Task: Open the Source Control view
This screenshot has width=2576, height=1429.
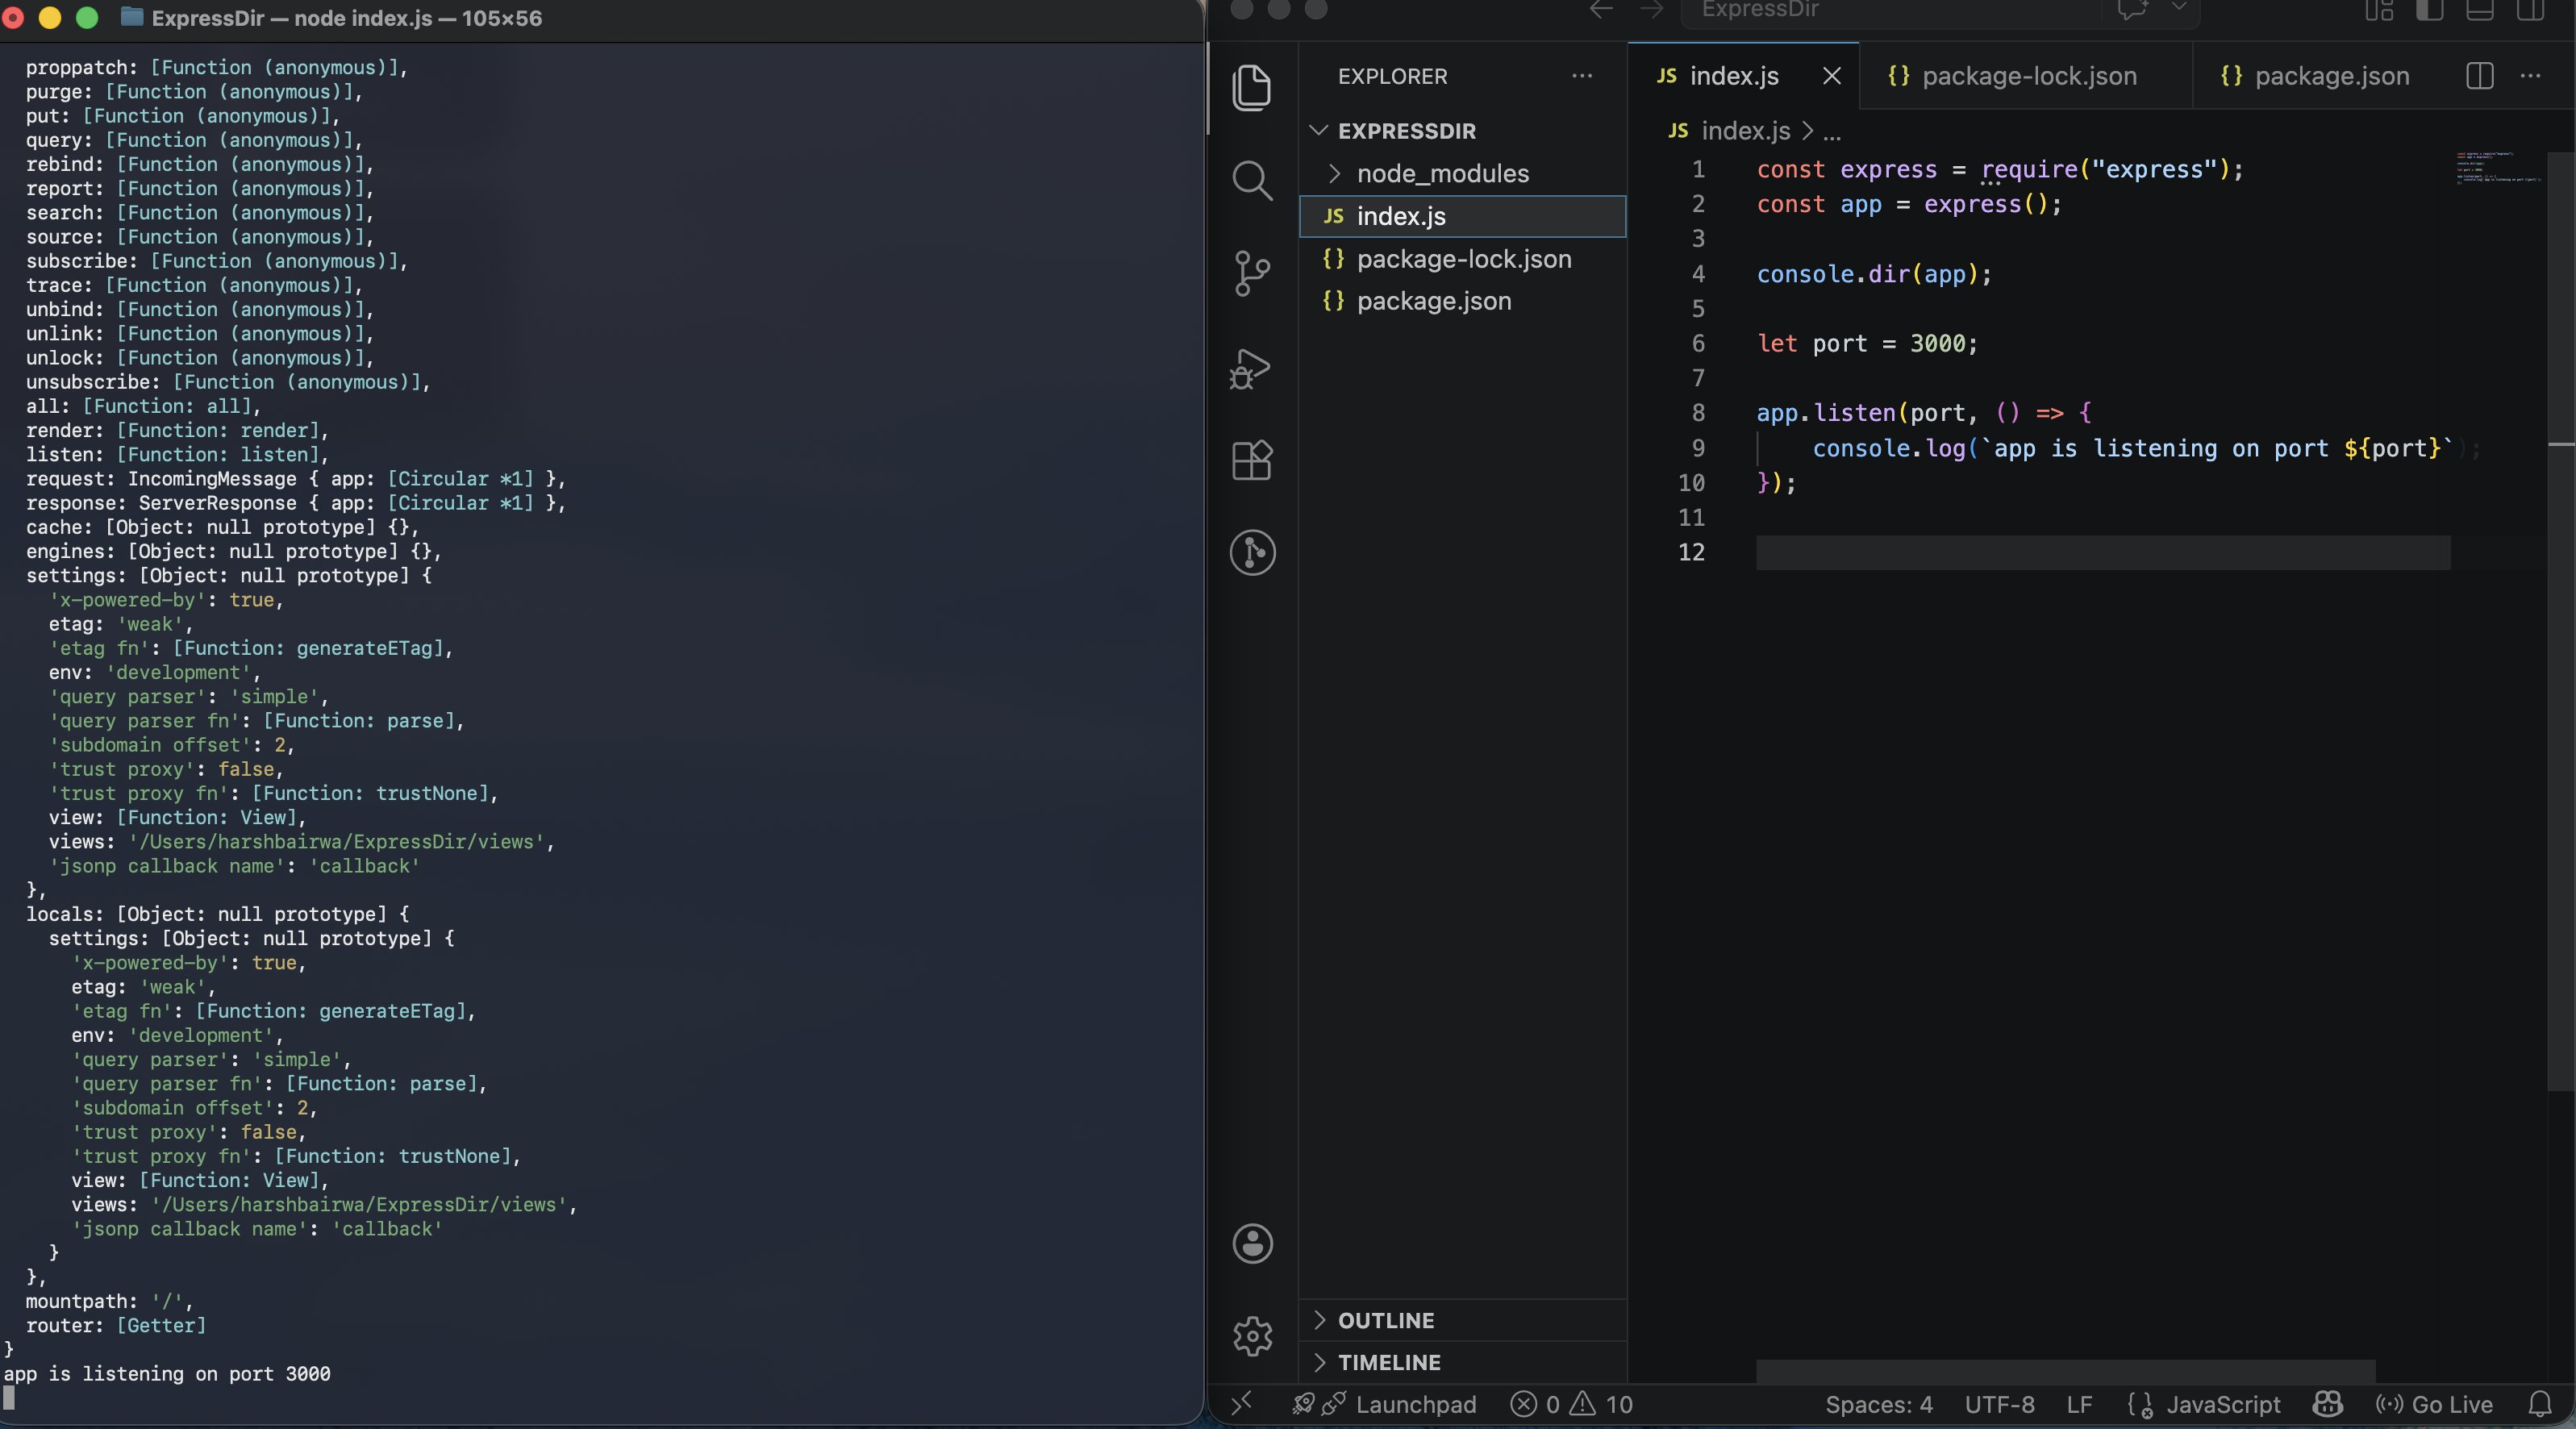Action: [1252, 273]
